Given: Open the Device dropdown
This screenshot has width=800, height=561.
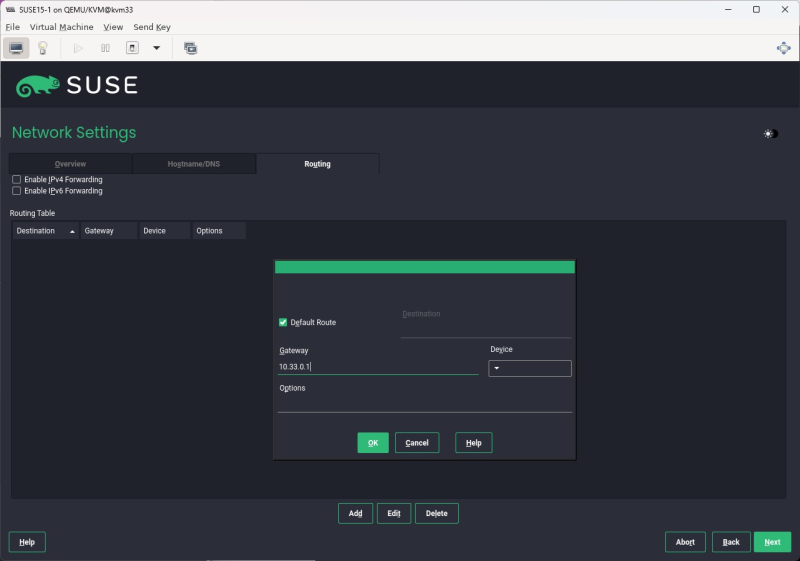Looking at the screenshot, I should [x=530, y=368].
